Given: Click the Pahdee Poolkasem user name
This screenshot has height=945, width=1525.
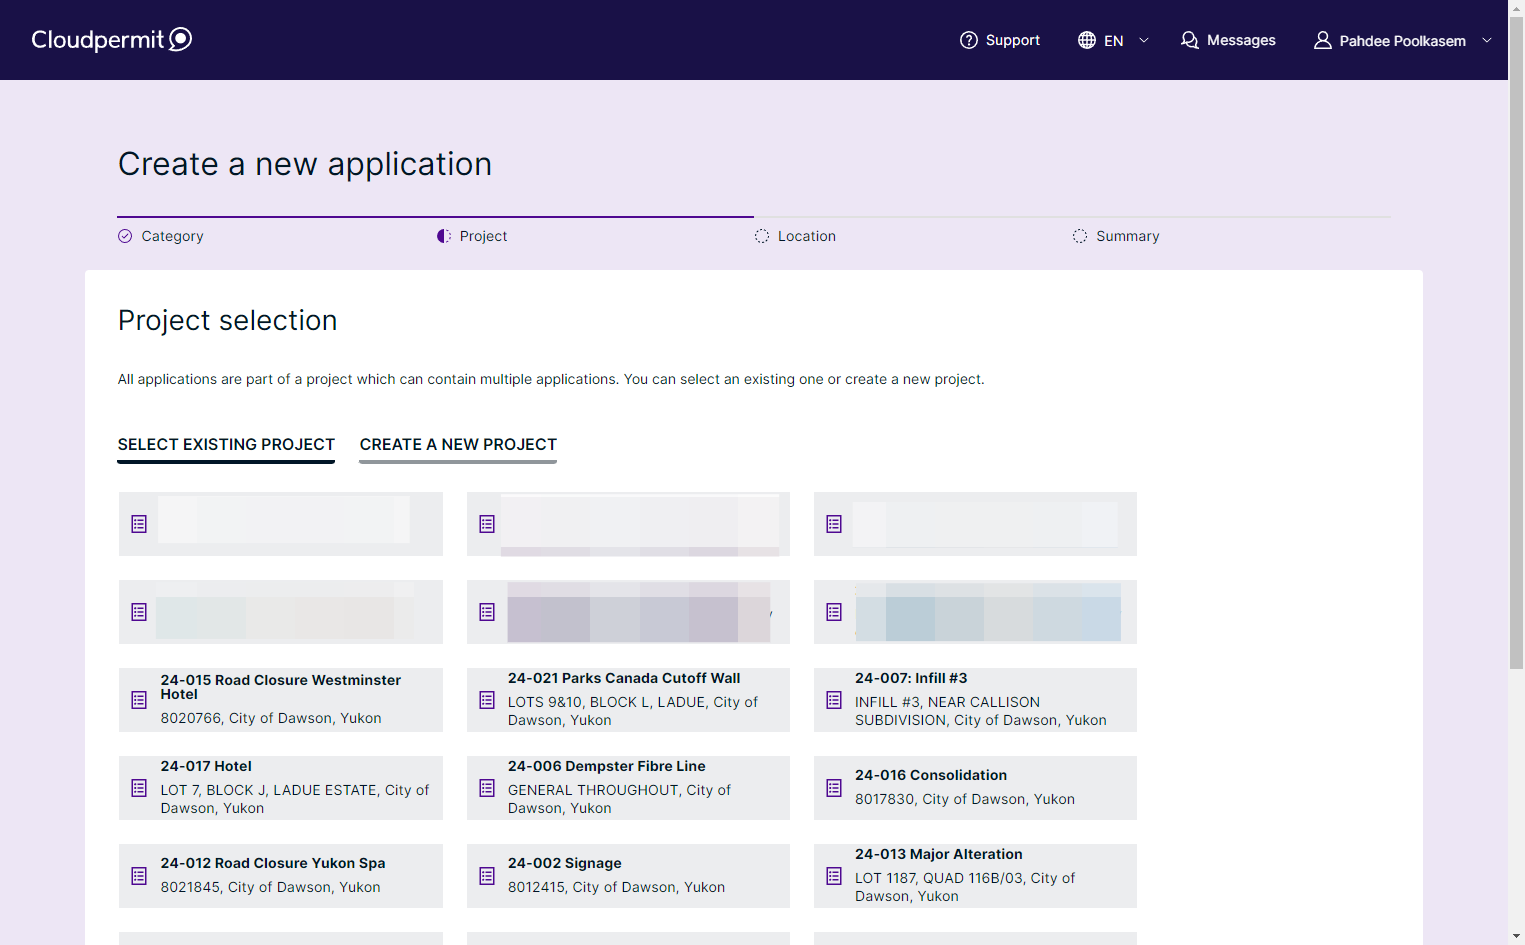Looking at the screenshot, I should (x=1403, y=41).
